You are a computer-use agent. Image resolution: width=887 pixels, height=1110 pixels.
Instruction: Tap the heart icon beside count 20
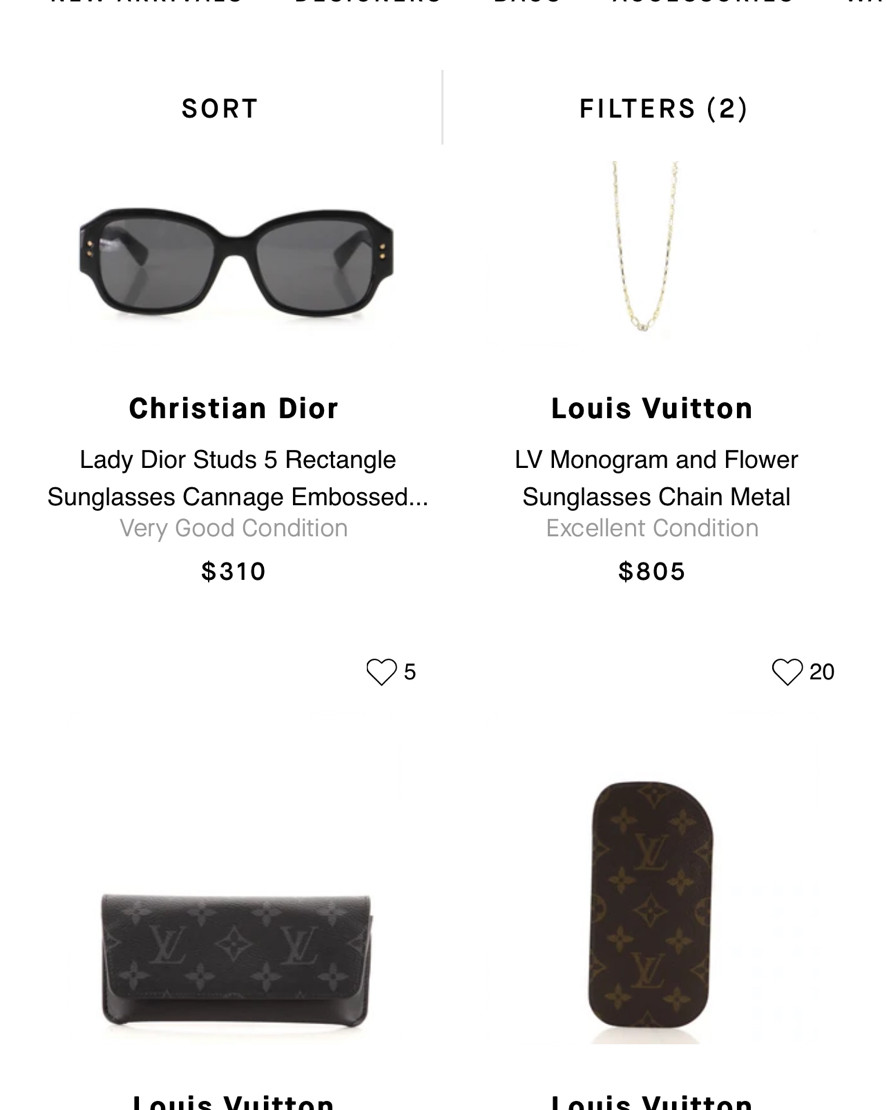click(787, 672)
